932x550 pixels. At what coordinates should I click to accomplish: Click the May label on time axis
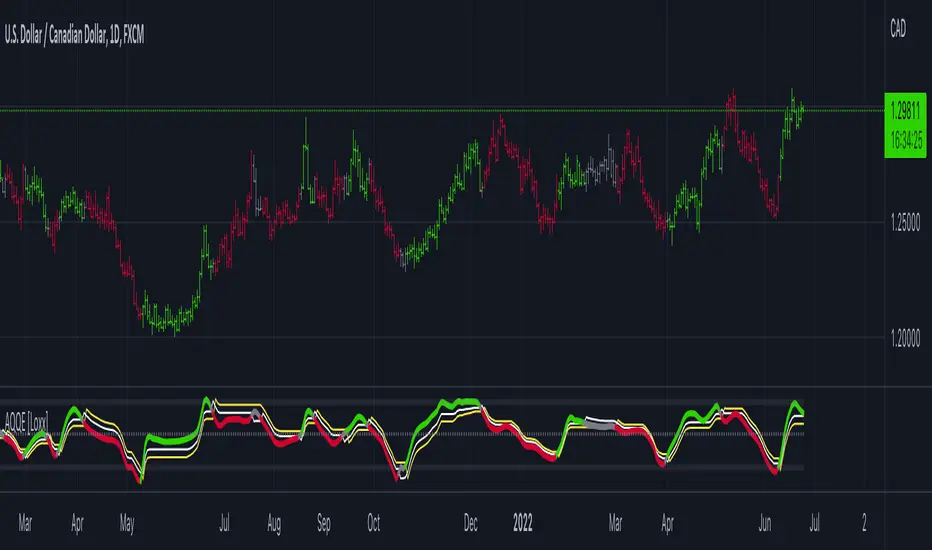tap(127, 523)
